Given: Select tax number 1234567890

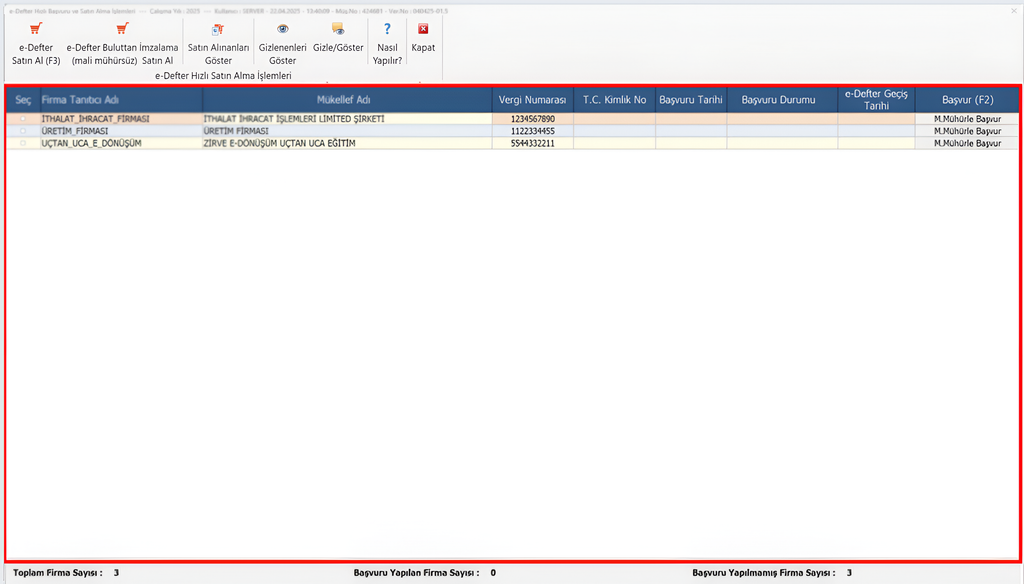Looking at the screenshot, I should click(x=533, y=119).
